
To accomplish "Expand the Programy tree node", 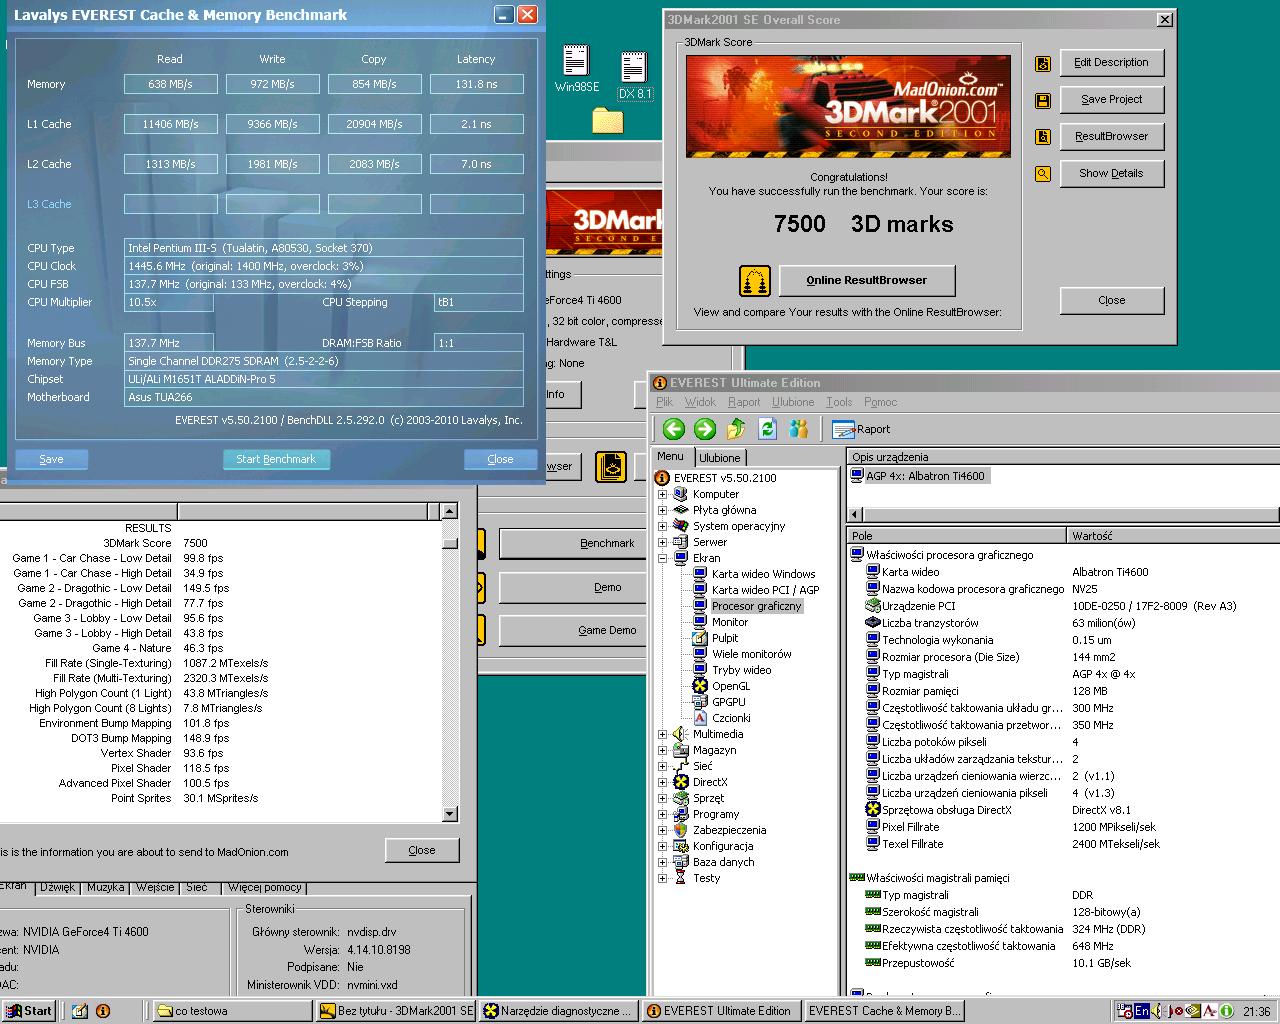I will point(662,814).
